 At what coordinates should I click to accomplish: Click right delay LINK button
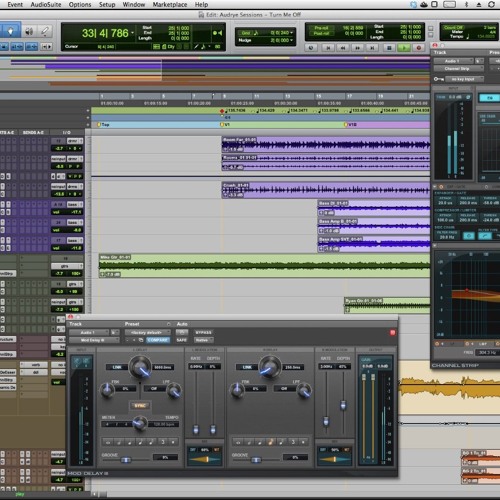tap(247, 367)
